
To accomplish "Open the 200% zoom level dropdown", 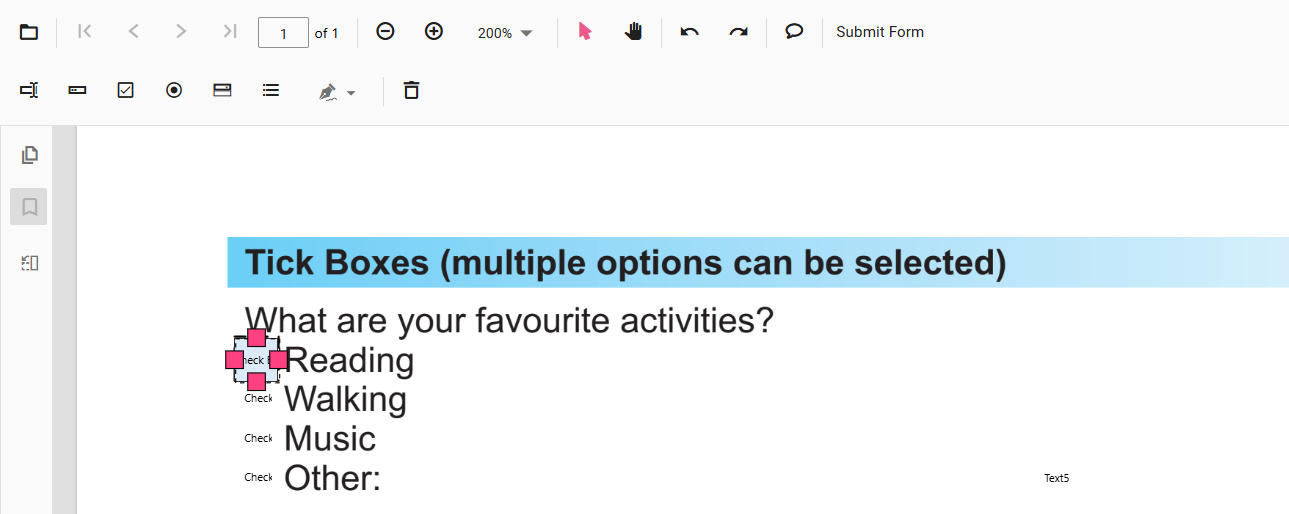I will pos(505,33).
